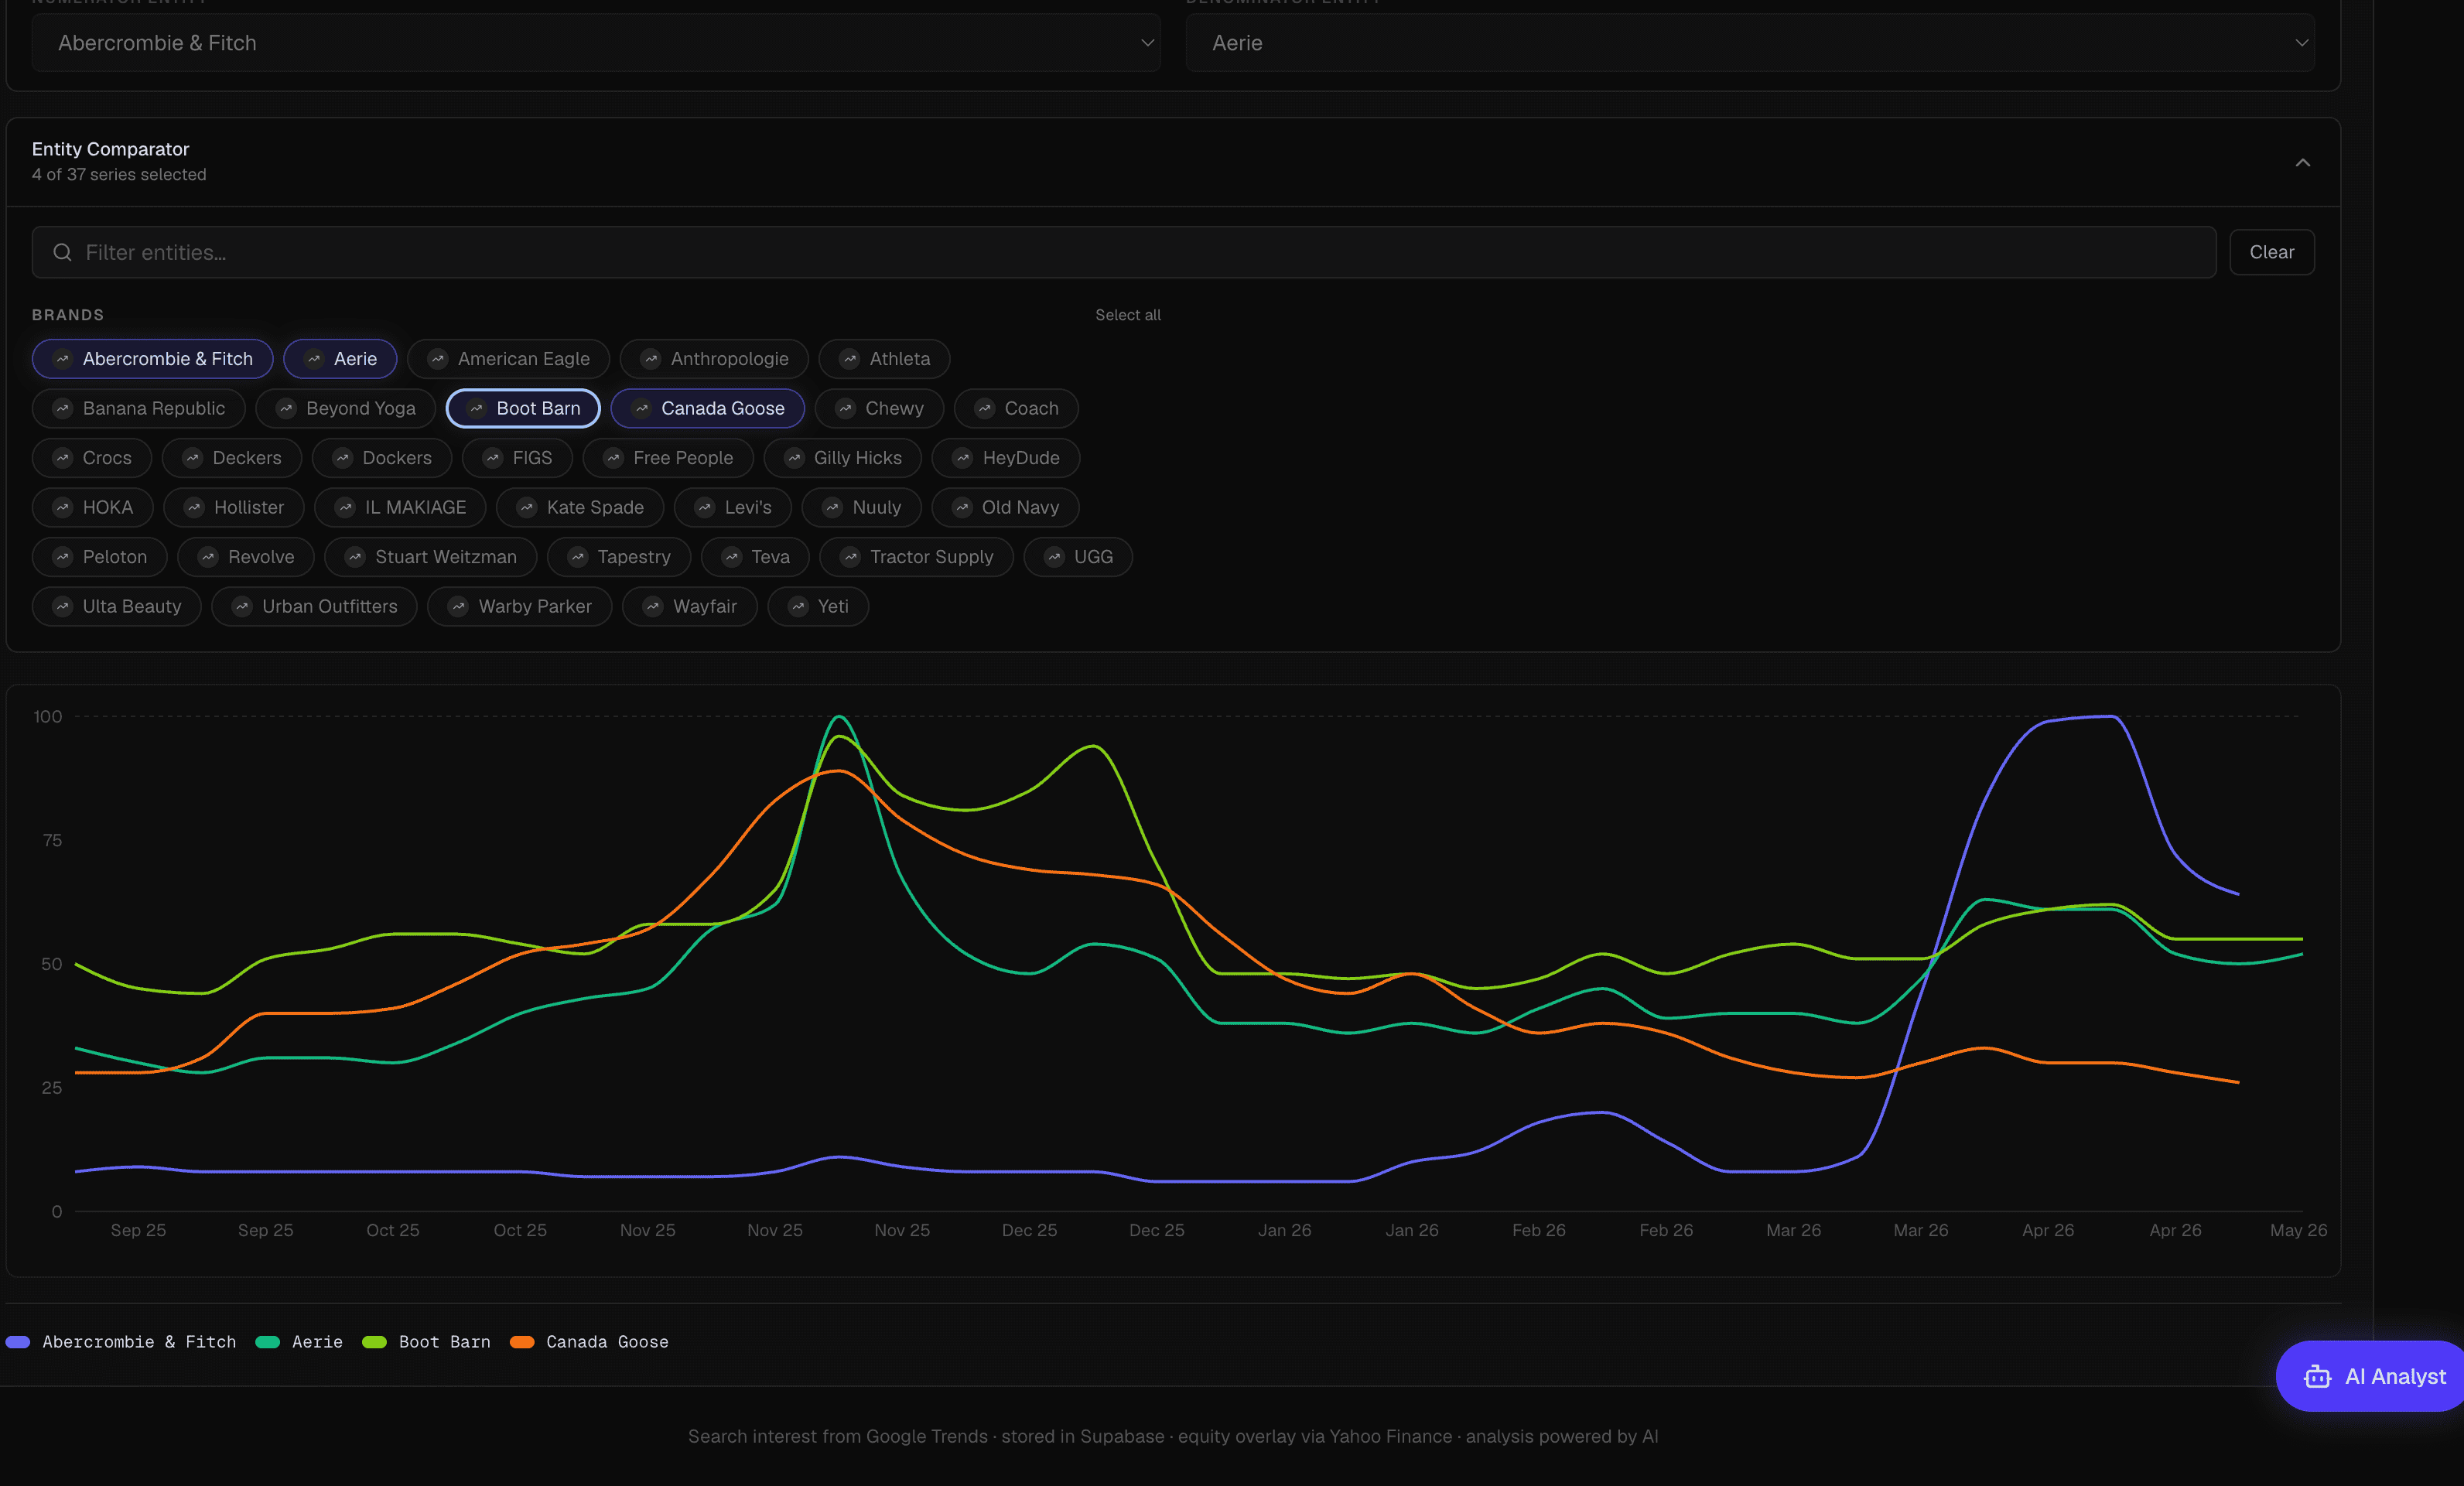Click the '4 of 37 series selected' text
Screen dimensions: 2464x1486
point(119,174)
